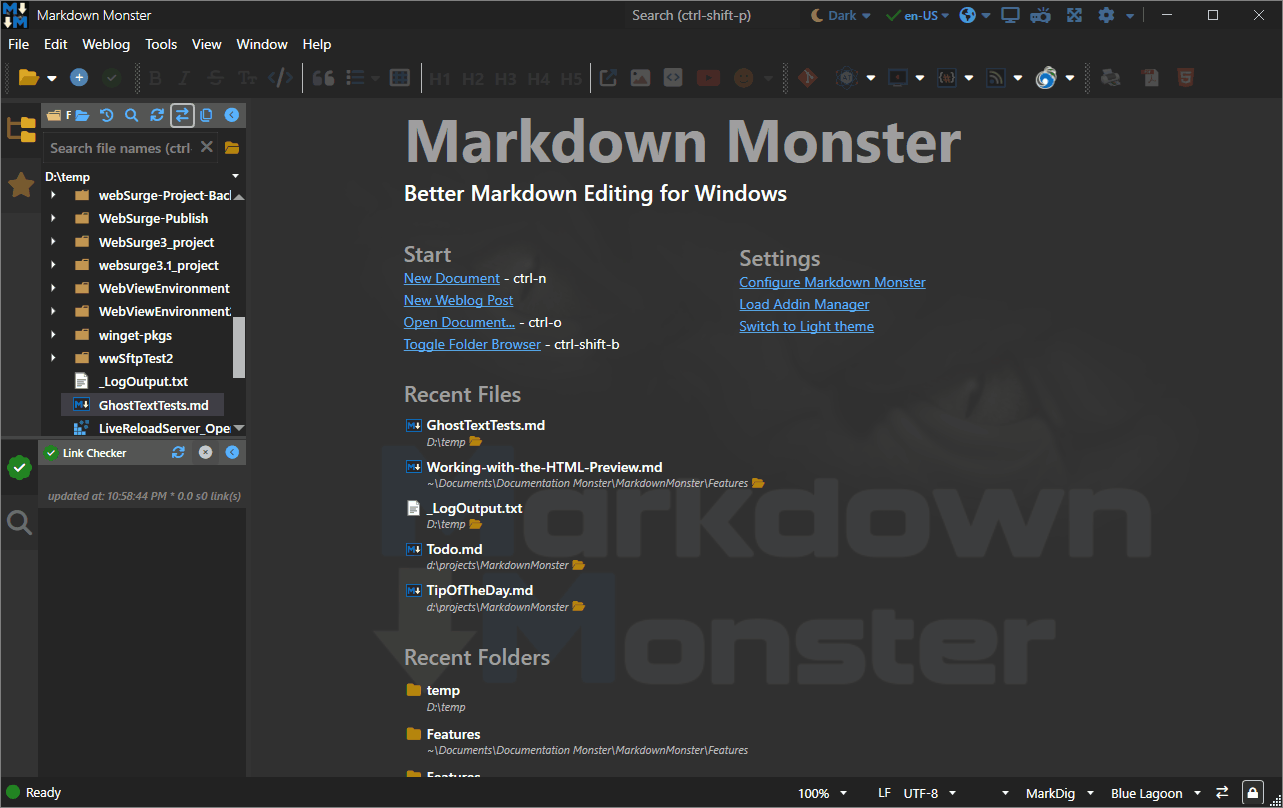Click the projector icon in title bar

tap(1041, 15)
